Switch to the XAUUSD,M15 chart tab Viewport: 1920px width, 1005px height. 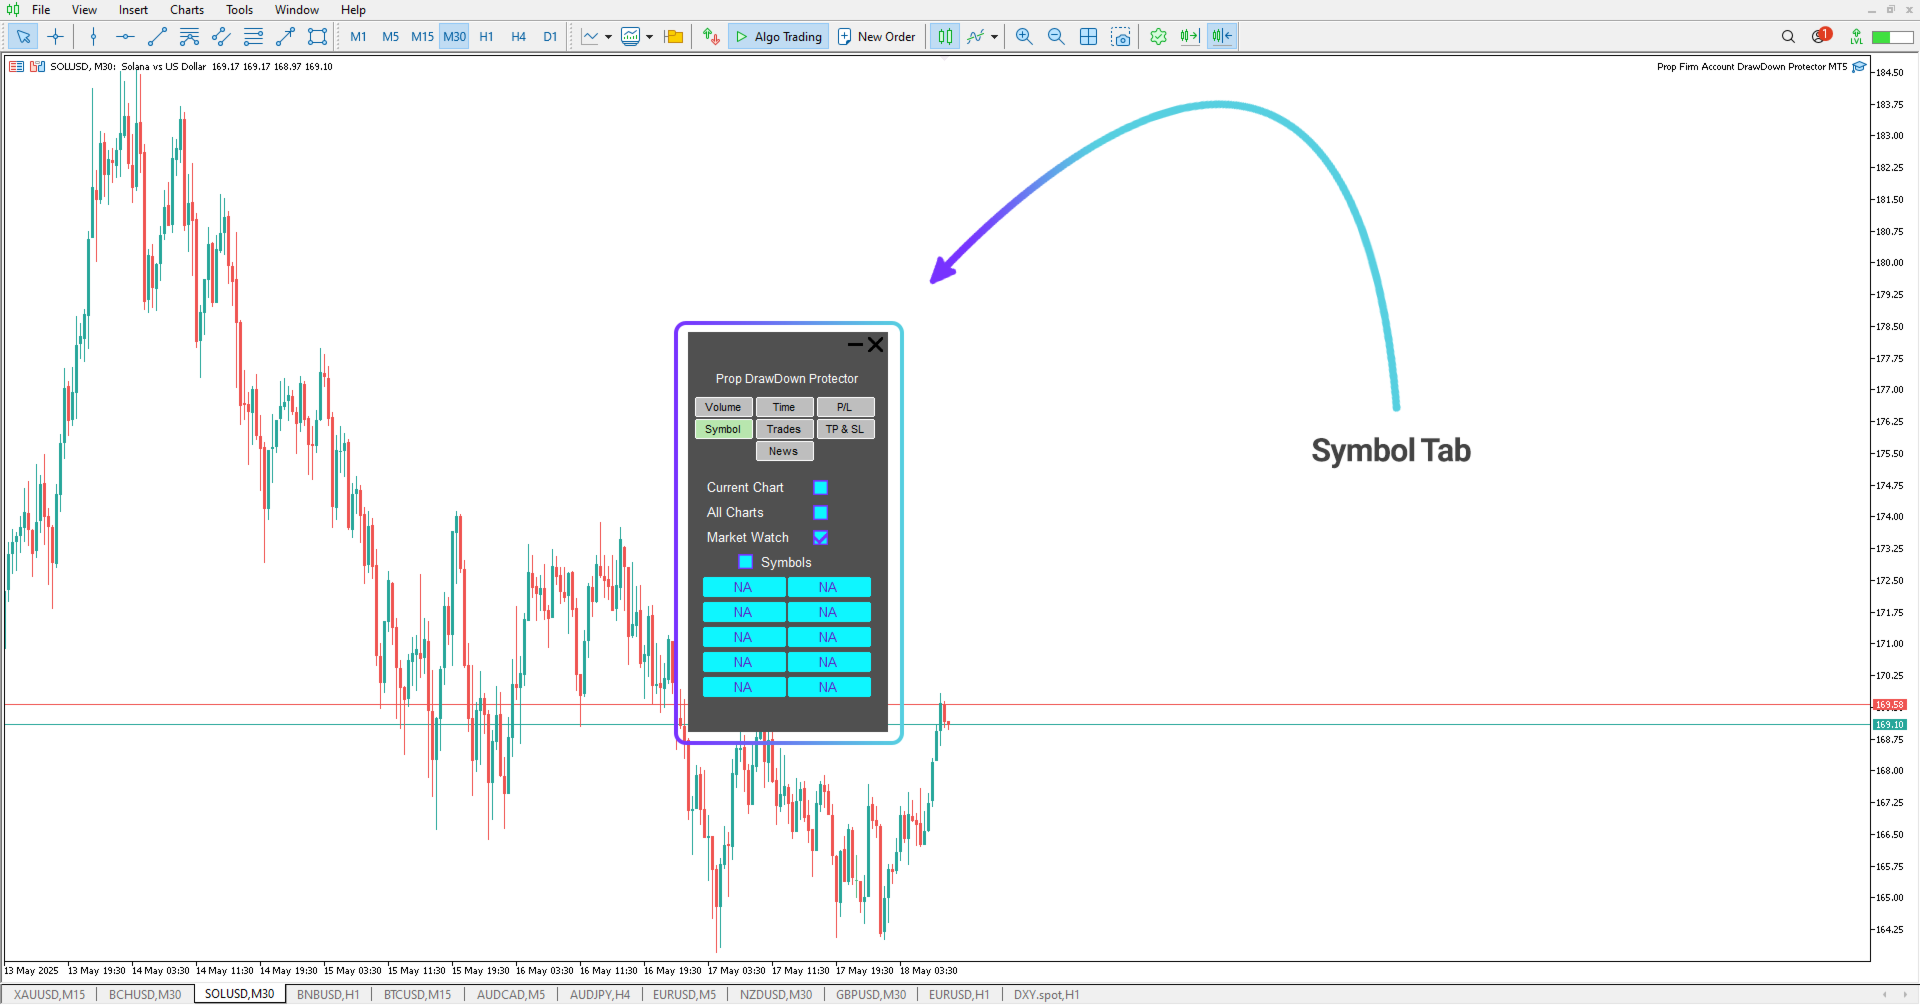[x=47, y=994]
